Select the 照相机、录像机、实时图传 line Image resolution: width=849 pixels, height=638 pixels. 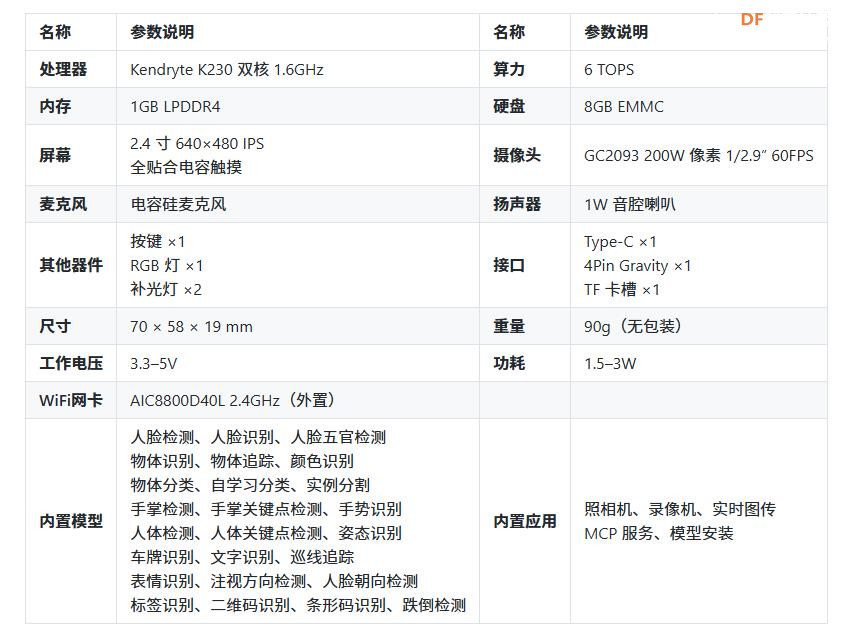(680, 509)
